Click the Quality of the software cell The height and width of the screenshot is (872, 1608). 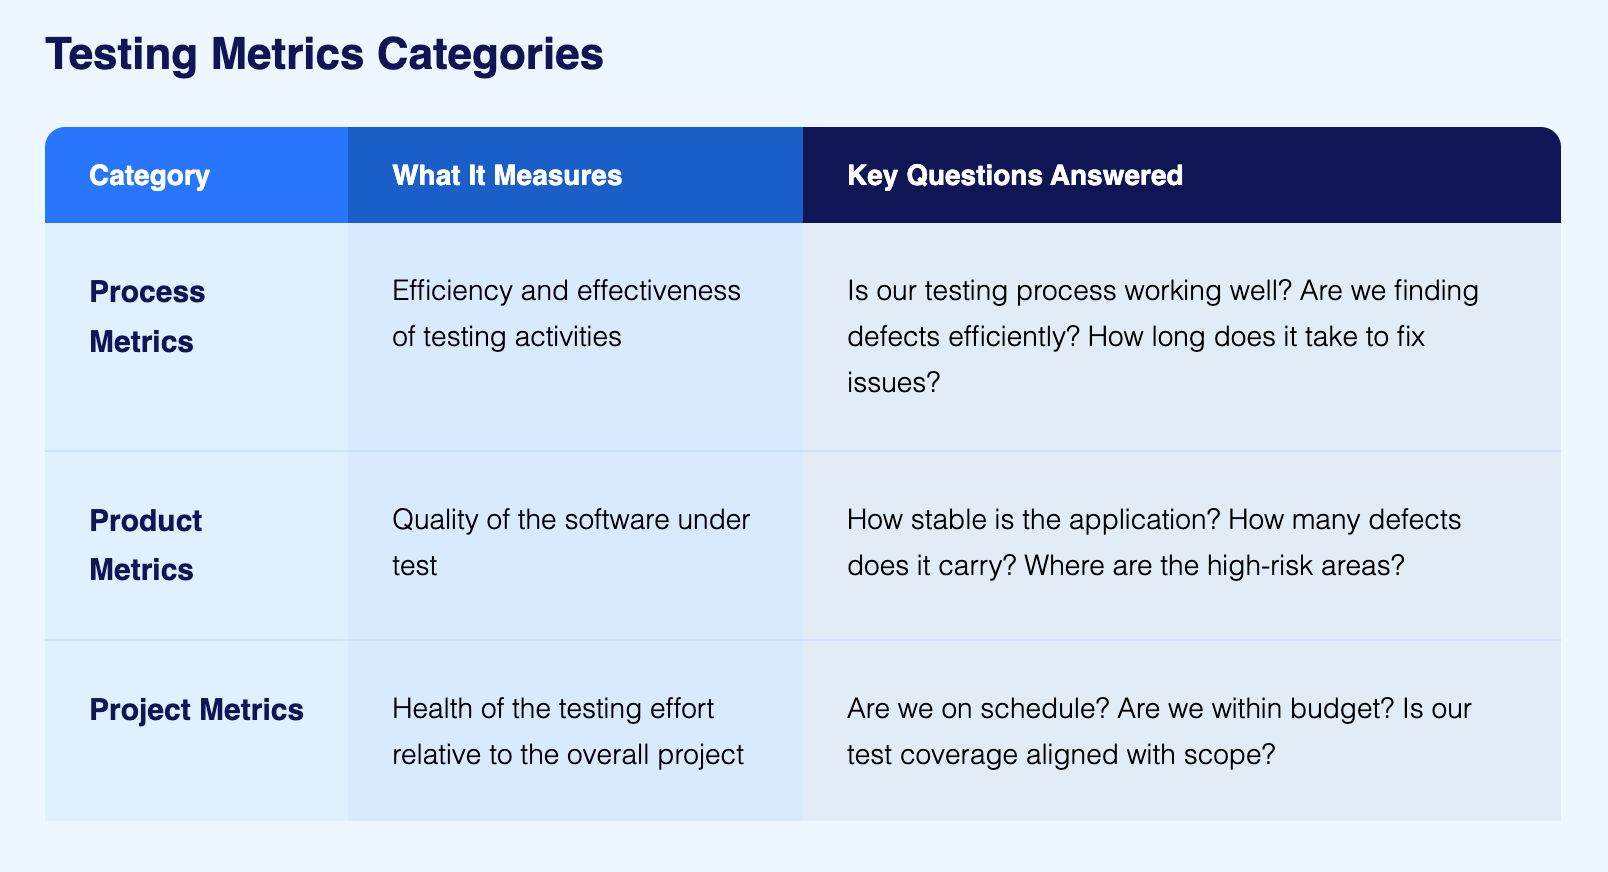[x=571, y=542]
